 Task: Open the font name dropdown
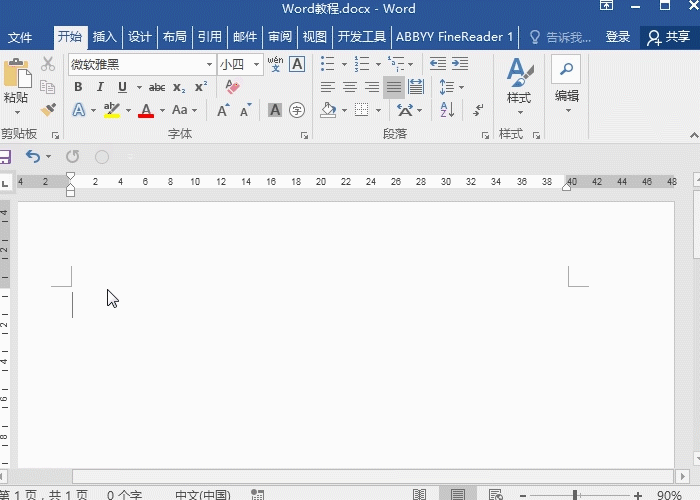[209, 64]
